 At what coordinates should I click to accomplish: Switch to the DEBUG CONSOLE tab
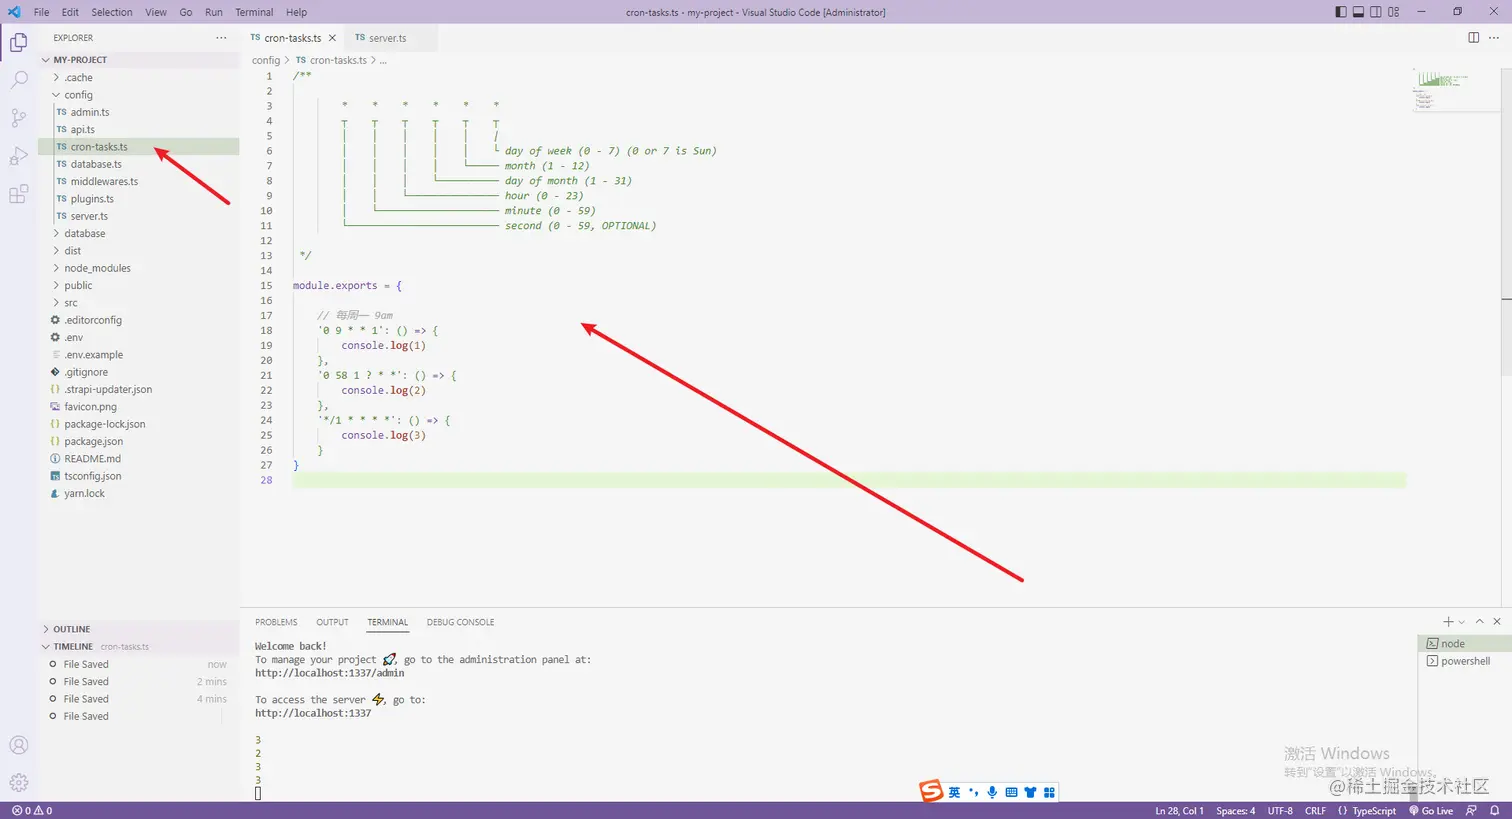pyautogui.click(x=460, y=622)
